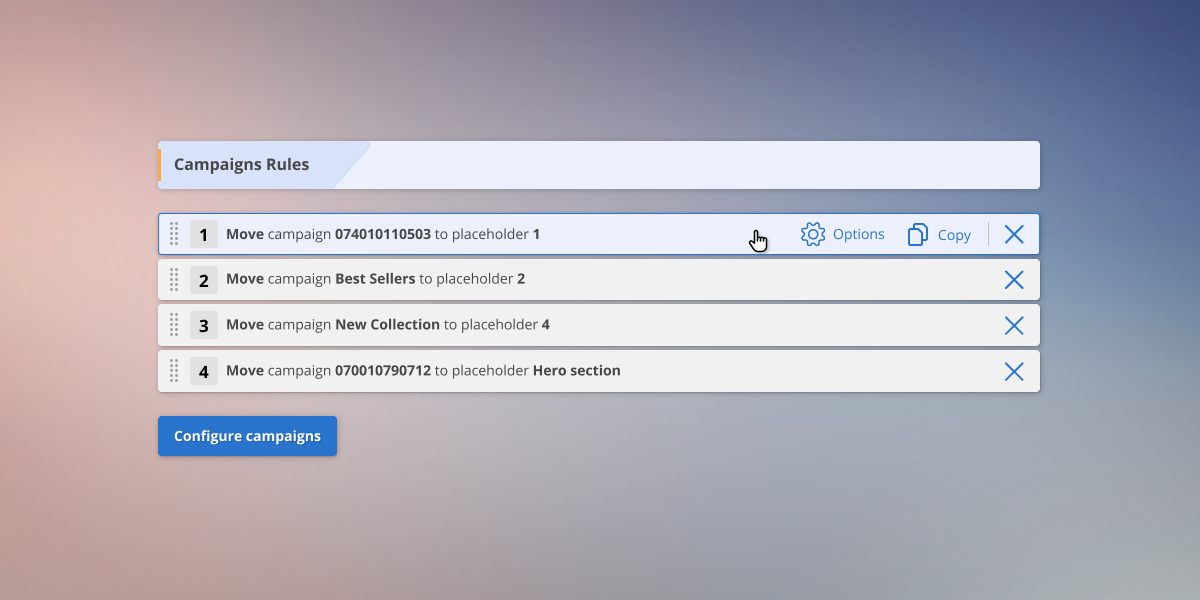Click the Options link on rule 1
This screenshot has width=1200, height=600.
click(858, 233)
